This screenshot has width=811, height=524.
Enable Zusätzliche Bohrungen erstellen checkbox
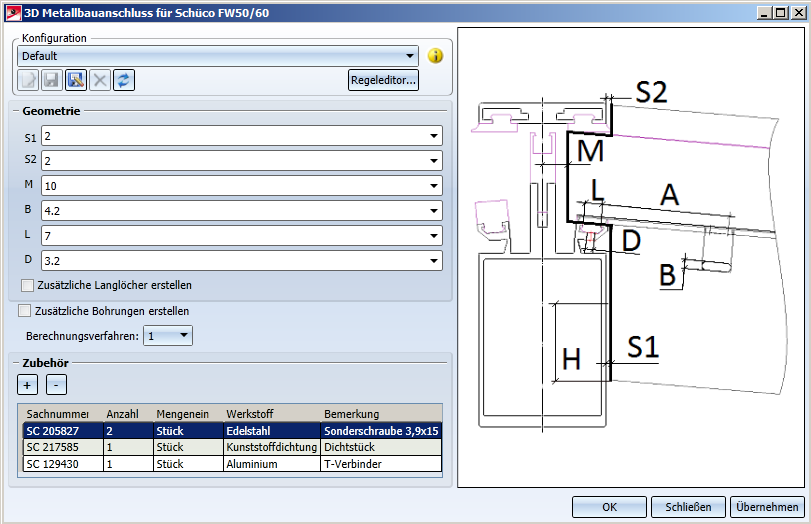click(25, 311)
